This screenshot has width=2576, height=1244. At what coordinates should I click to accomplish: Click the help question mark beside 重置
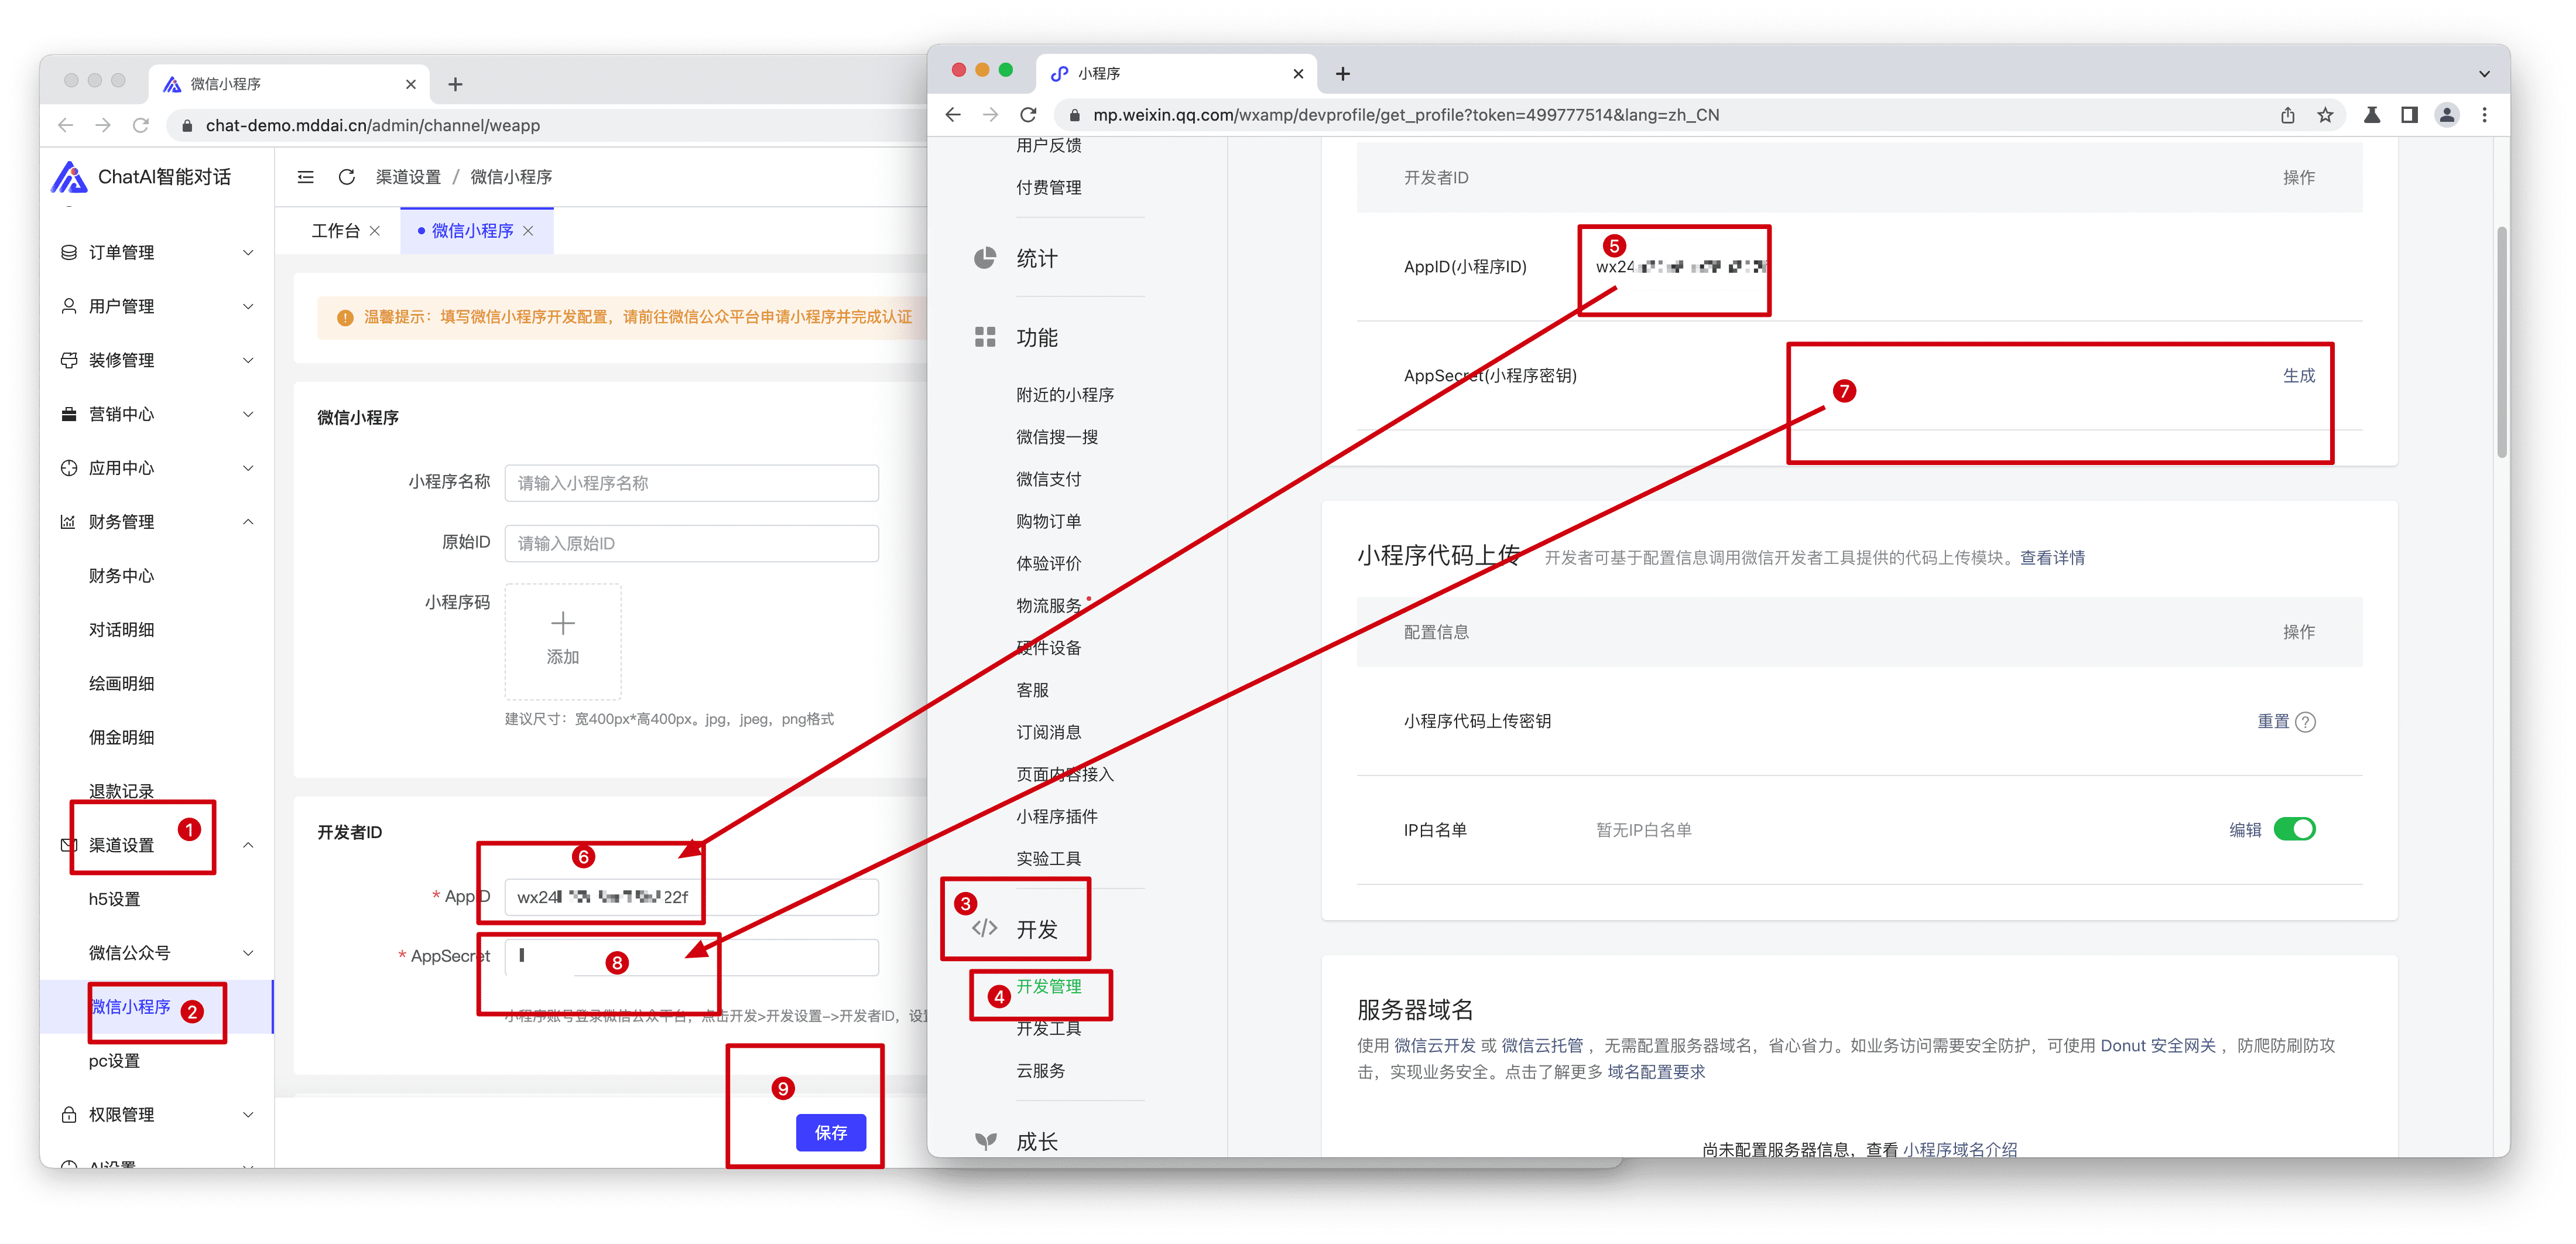coord(2305,722)
